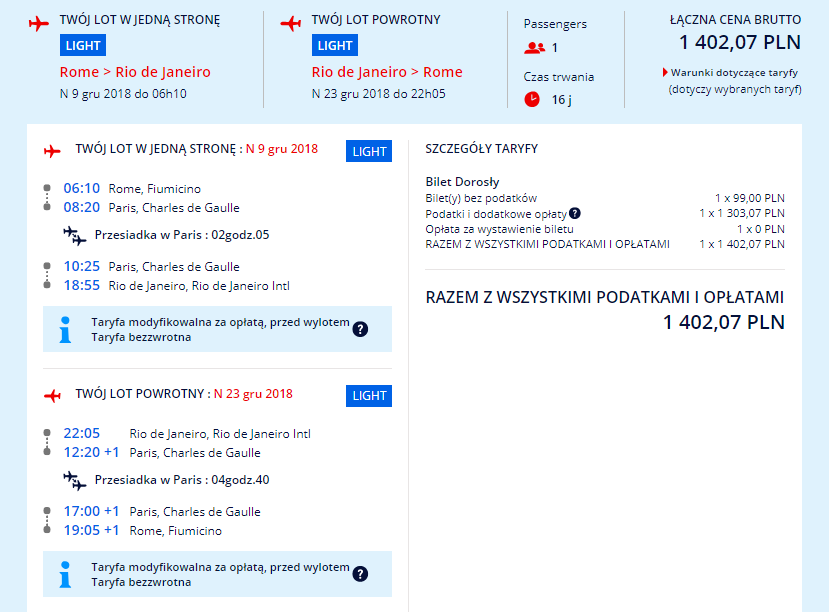
Task: Click Bilet(y) bez podatków price 1 x 99,00 PLN
Action: pos(750,198)
